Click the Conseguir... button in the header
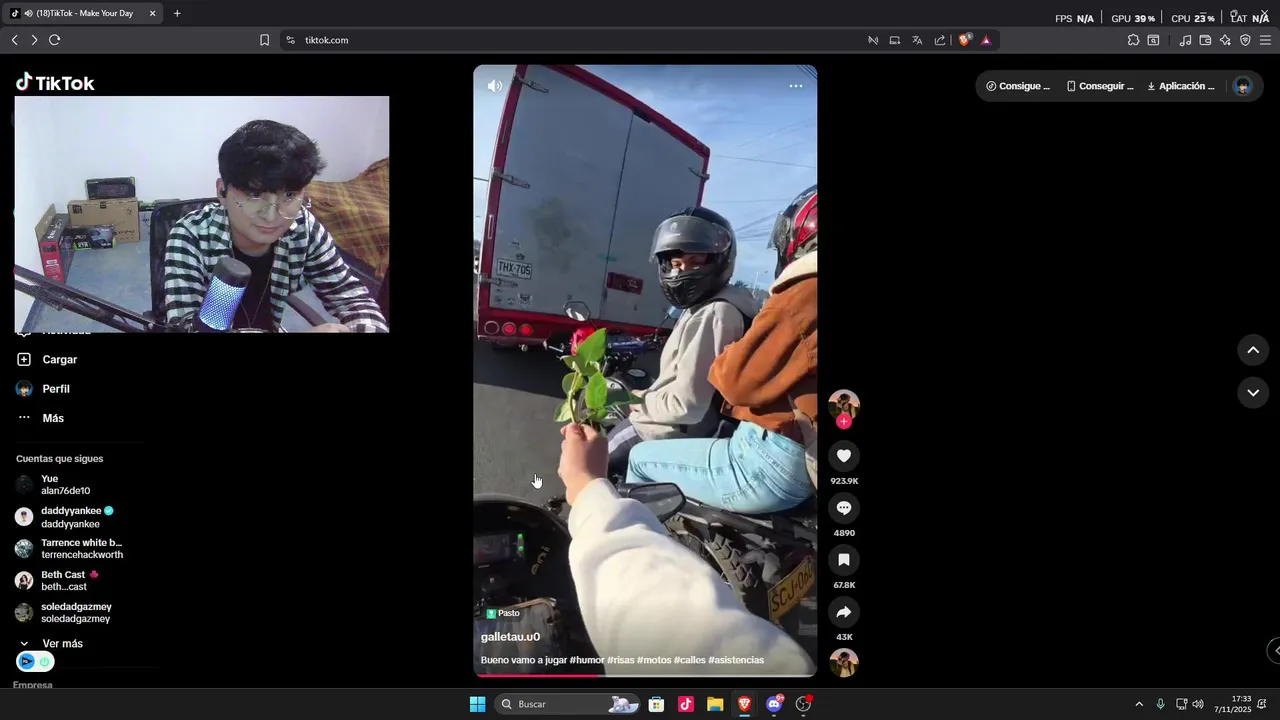 click(1100, 86)
